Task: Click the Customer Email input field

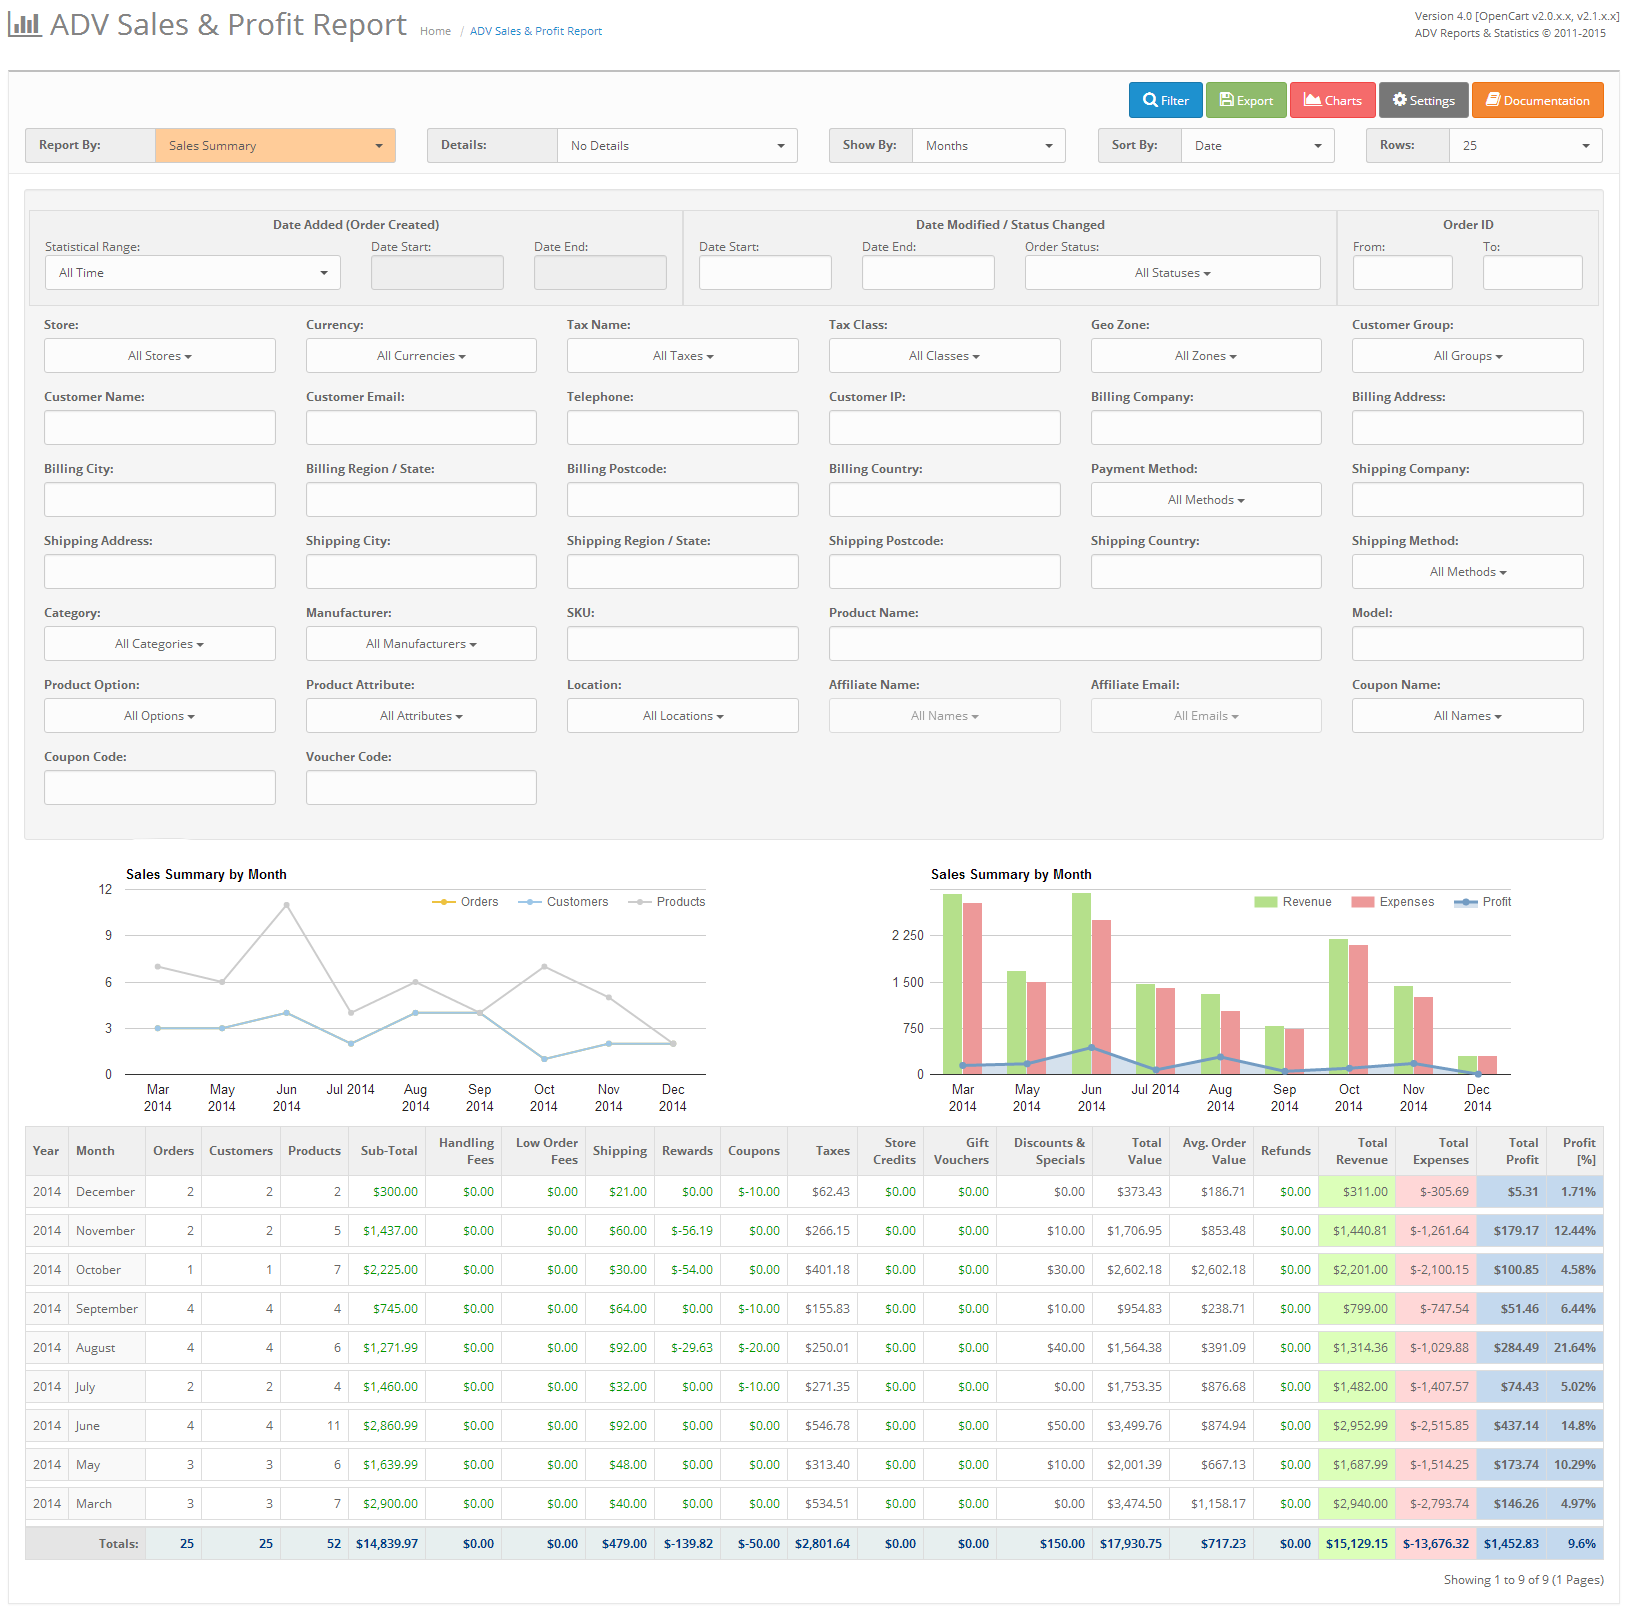Action: pyautogui.click(x=421, y=428)
